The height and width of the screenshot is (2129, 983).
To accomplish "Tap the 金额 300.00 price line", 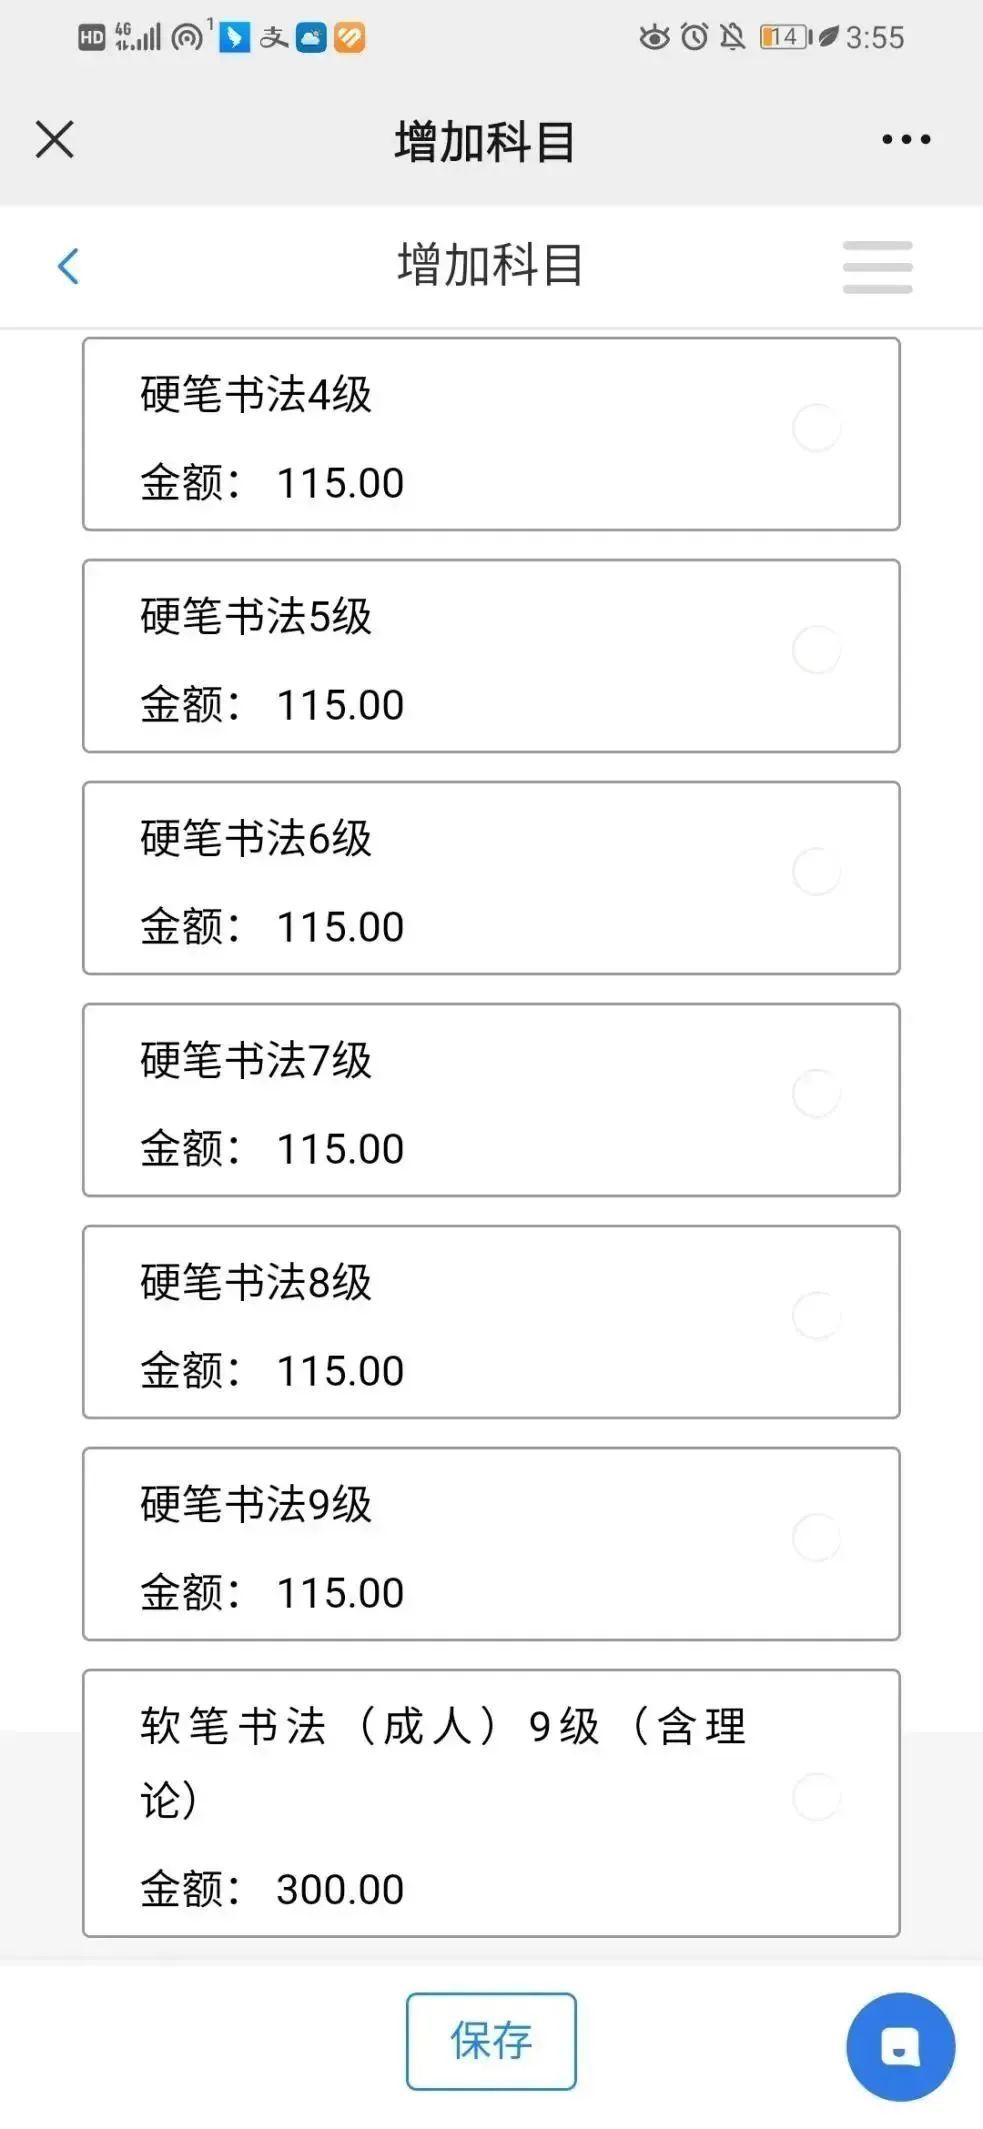I will pyautogui.click(x=272, y=1889).
